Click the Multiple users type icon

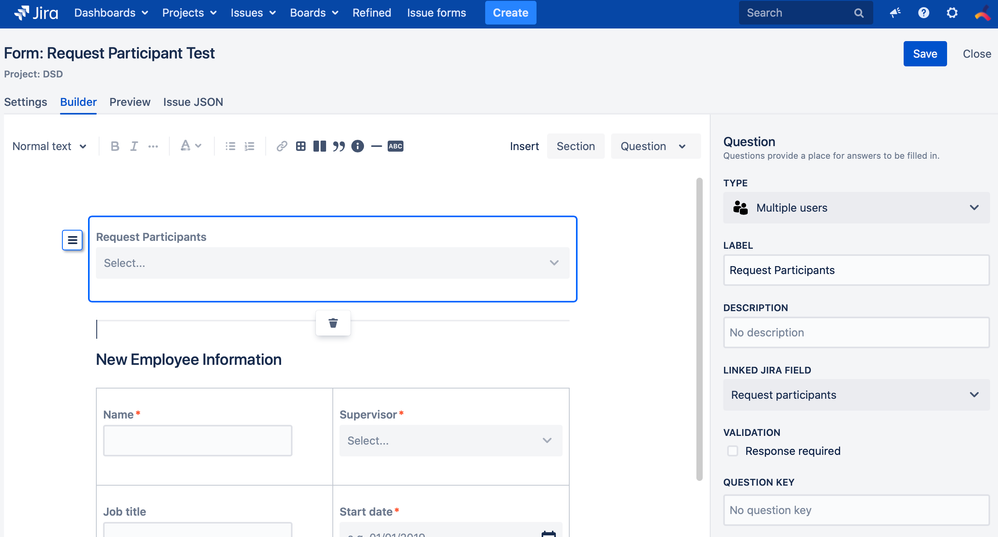740,208
